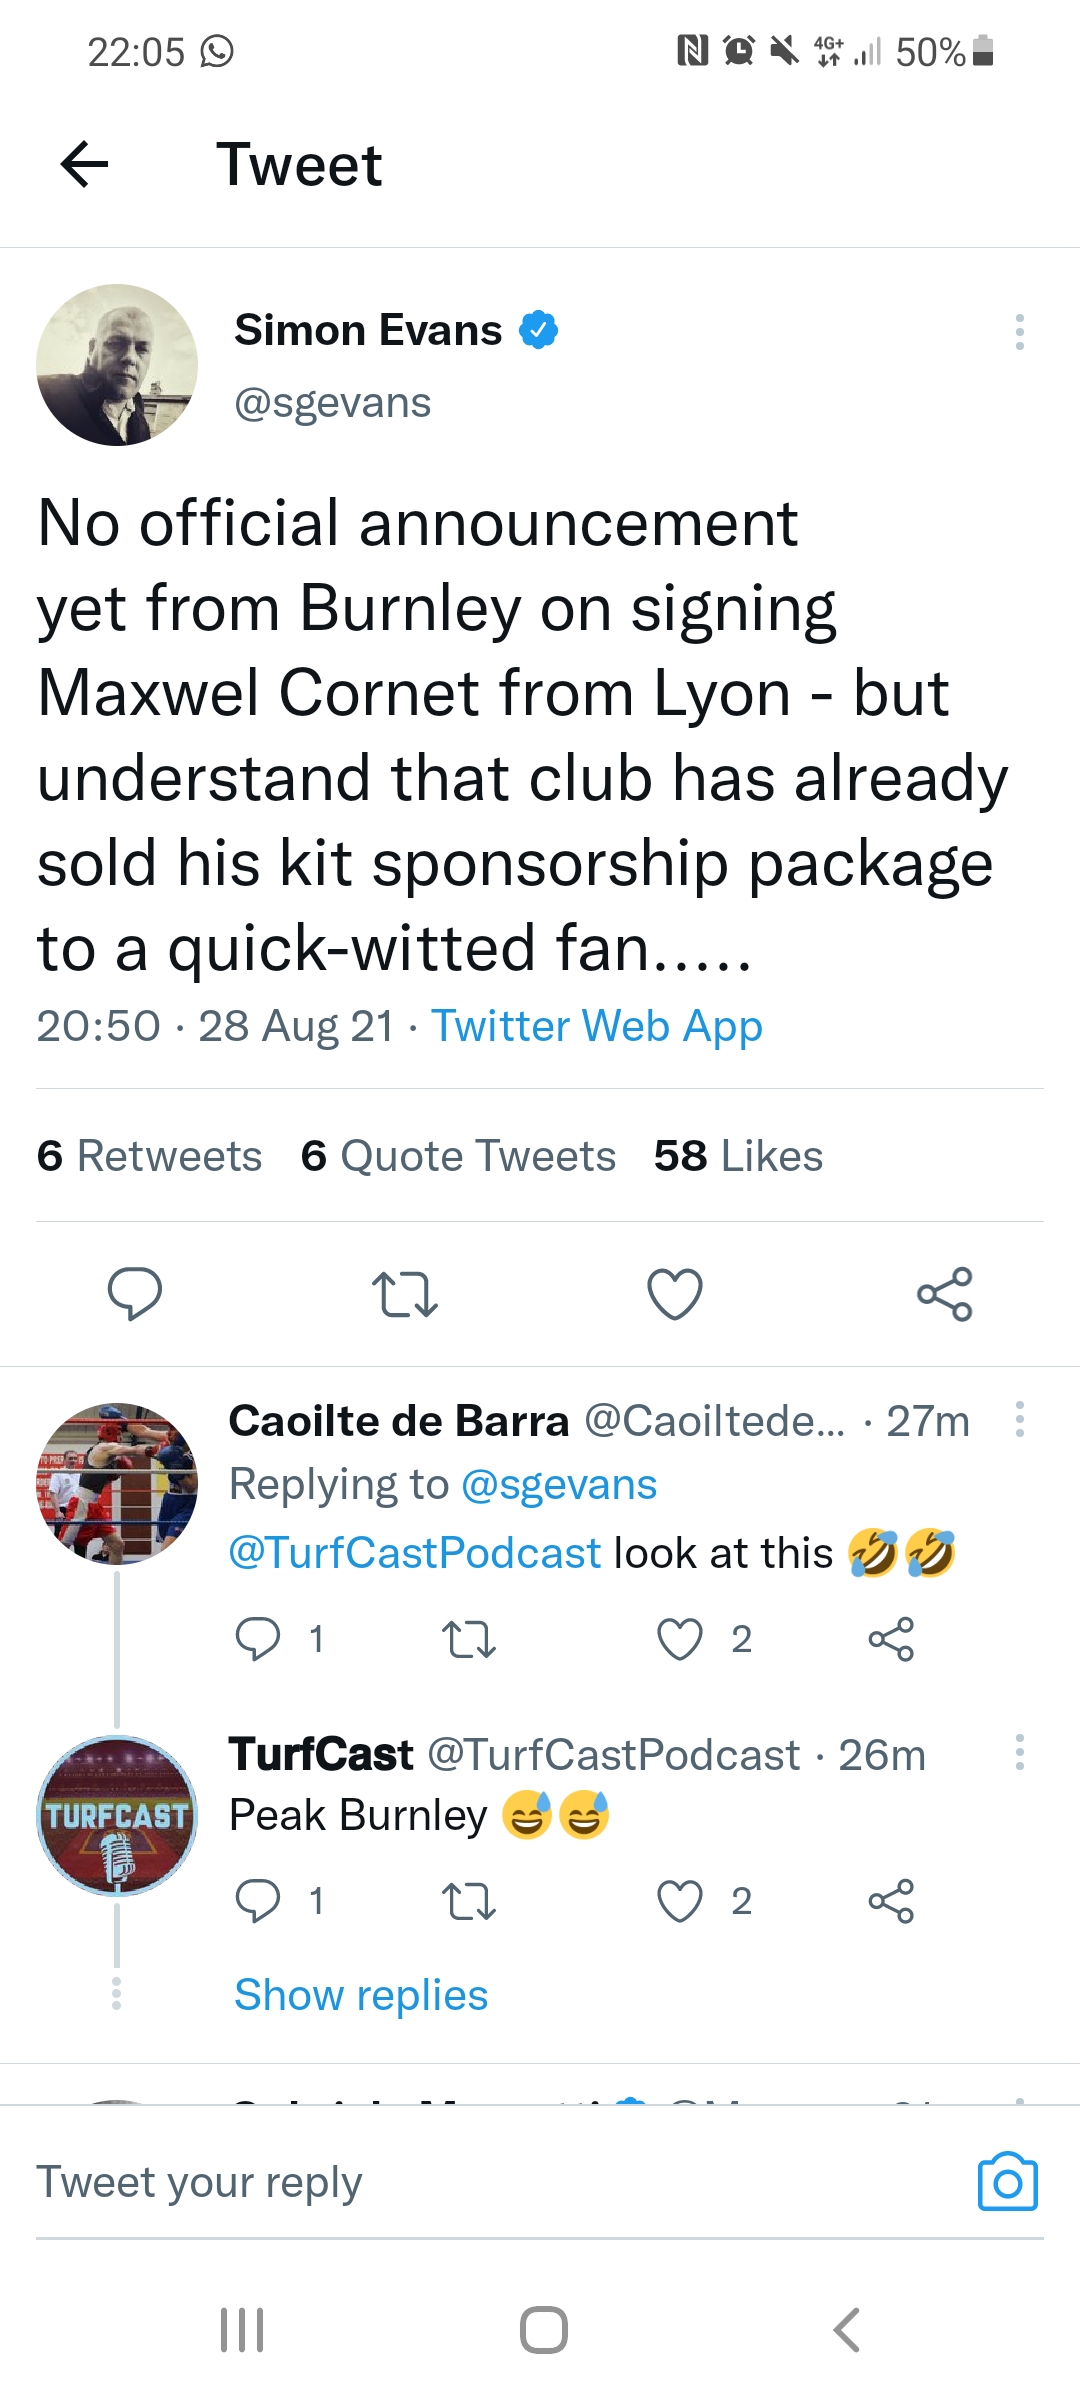Like Caoilte de Barra's reply
This screenshot has height=2400, width=1080.
680,1639
